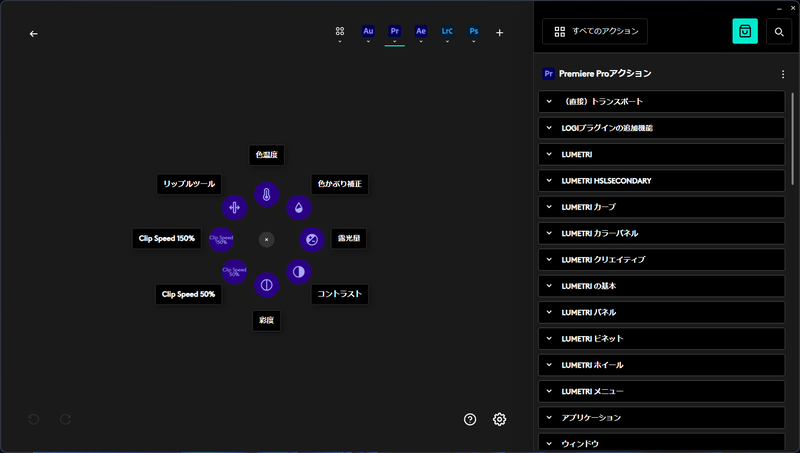
Task: Switch to the Photoshop (Ps) profile
Action: [473, 31]
